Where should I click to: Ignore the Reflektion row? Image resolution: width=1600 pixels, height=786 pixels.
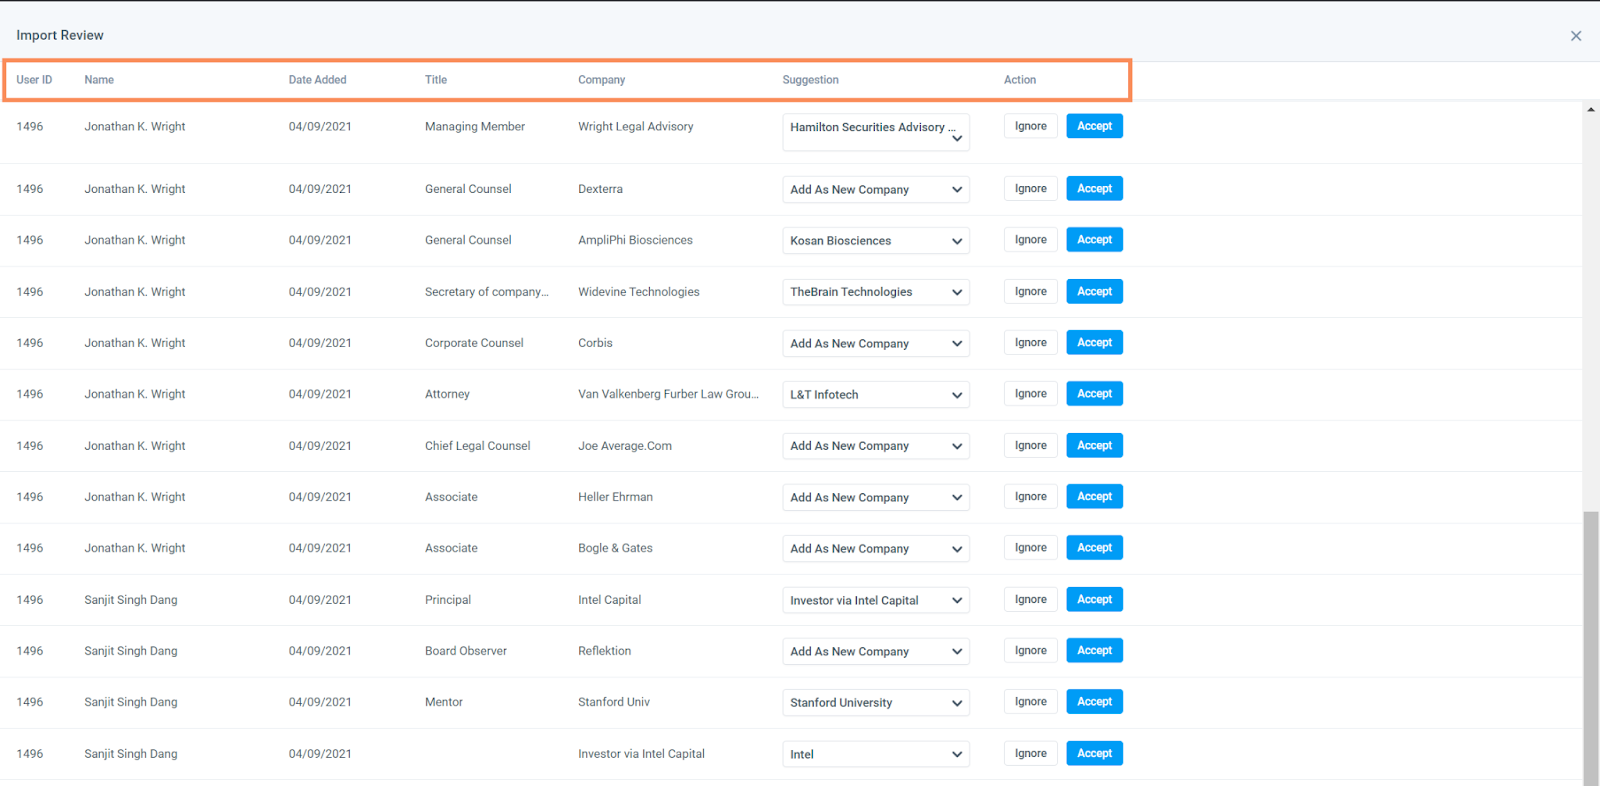tap(1030, 650)
